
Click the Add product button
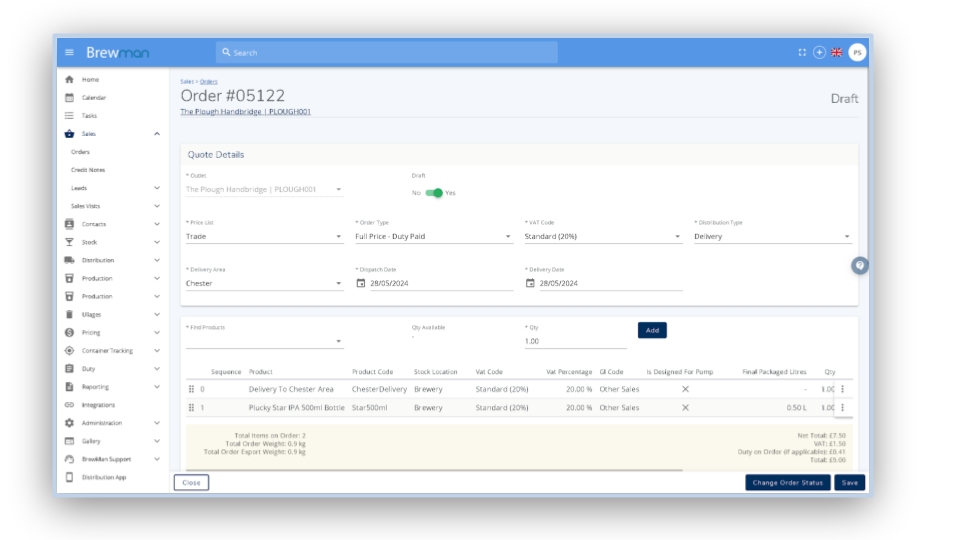click(x=652, y=331)
